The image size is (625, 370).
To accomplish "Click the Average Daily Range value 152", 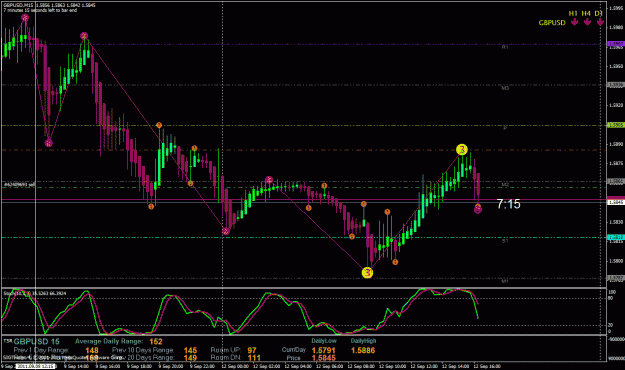I will [156, 341].
